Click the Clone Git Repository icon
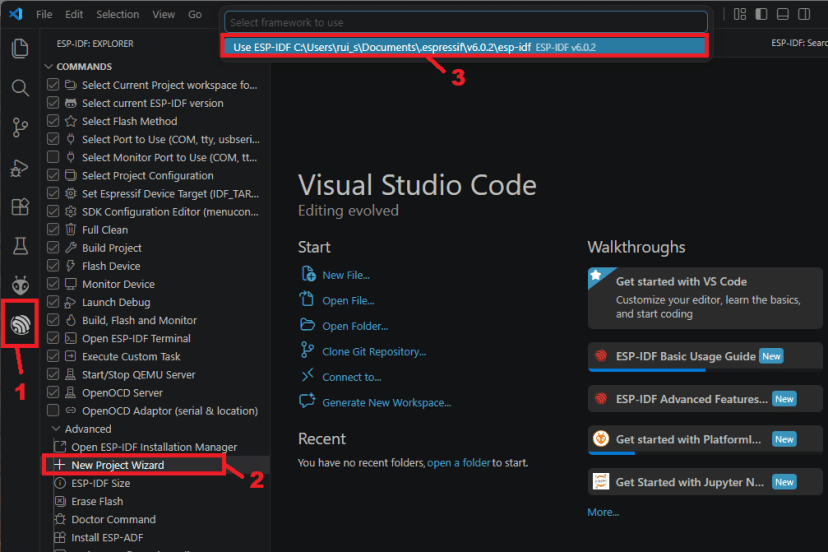 click(307, 350)
